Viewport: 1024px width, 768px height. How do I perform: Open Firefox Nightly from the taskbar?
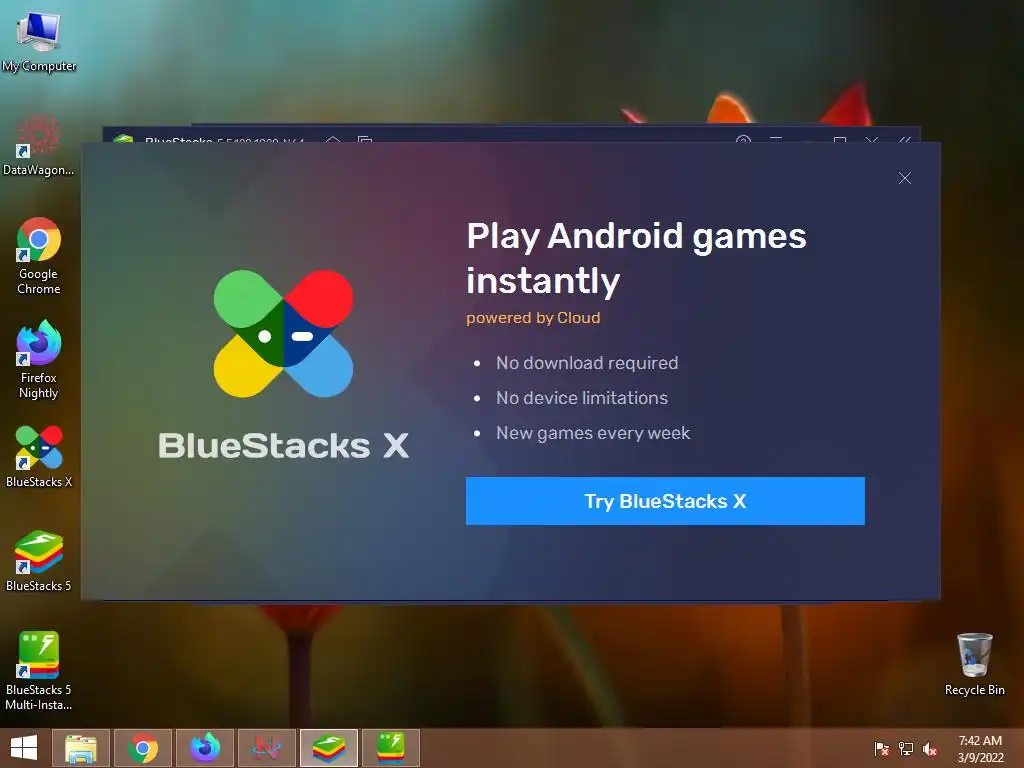[205, 748]
